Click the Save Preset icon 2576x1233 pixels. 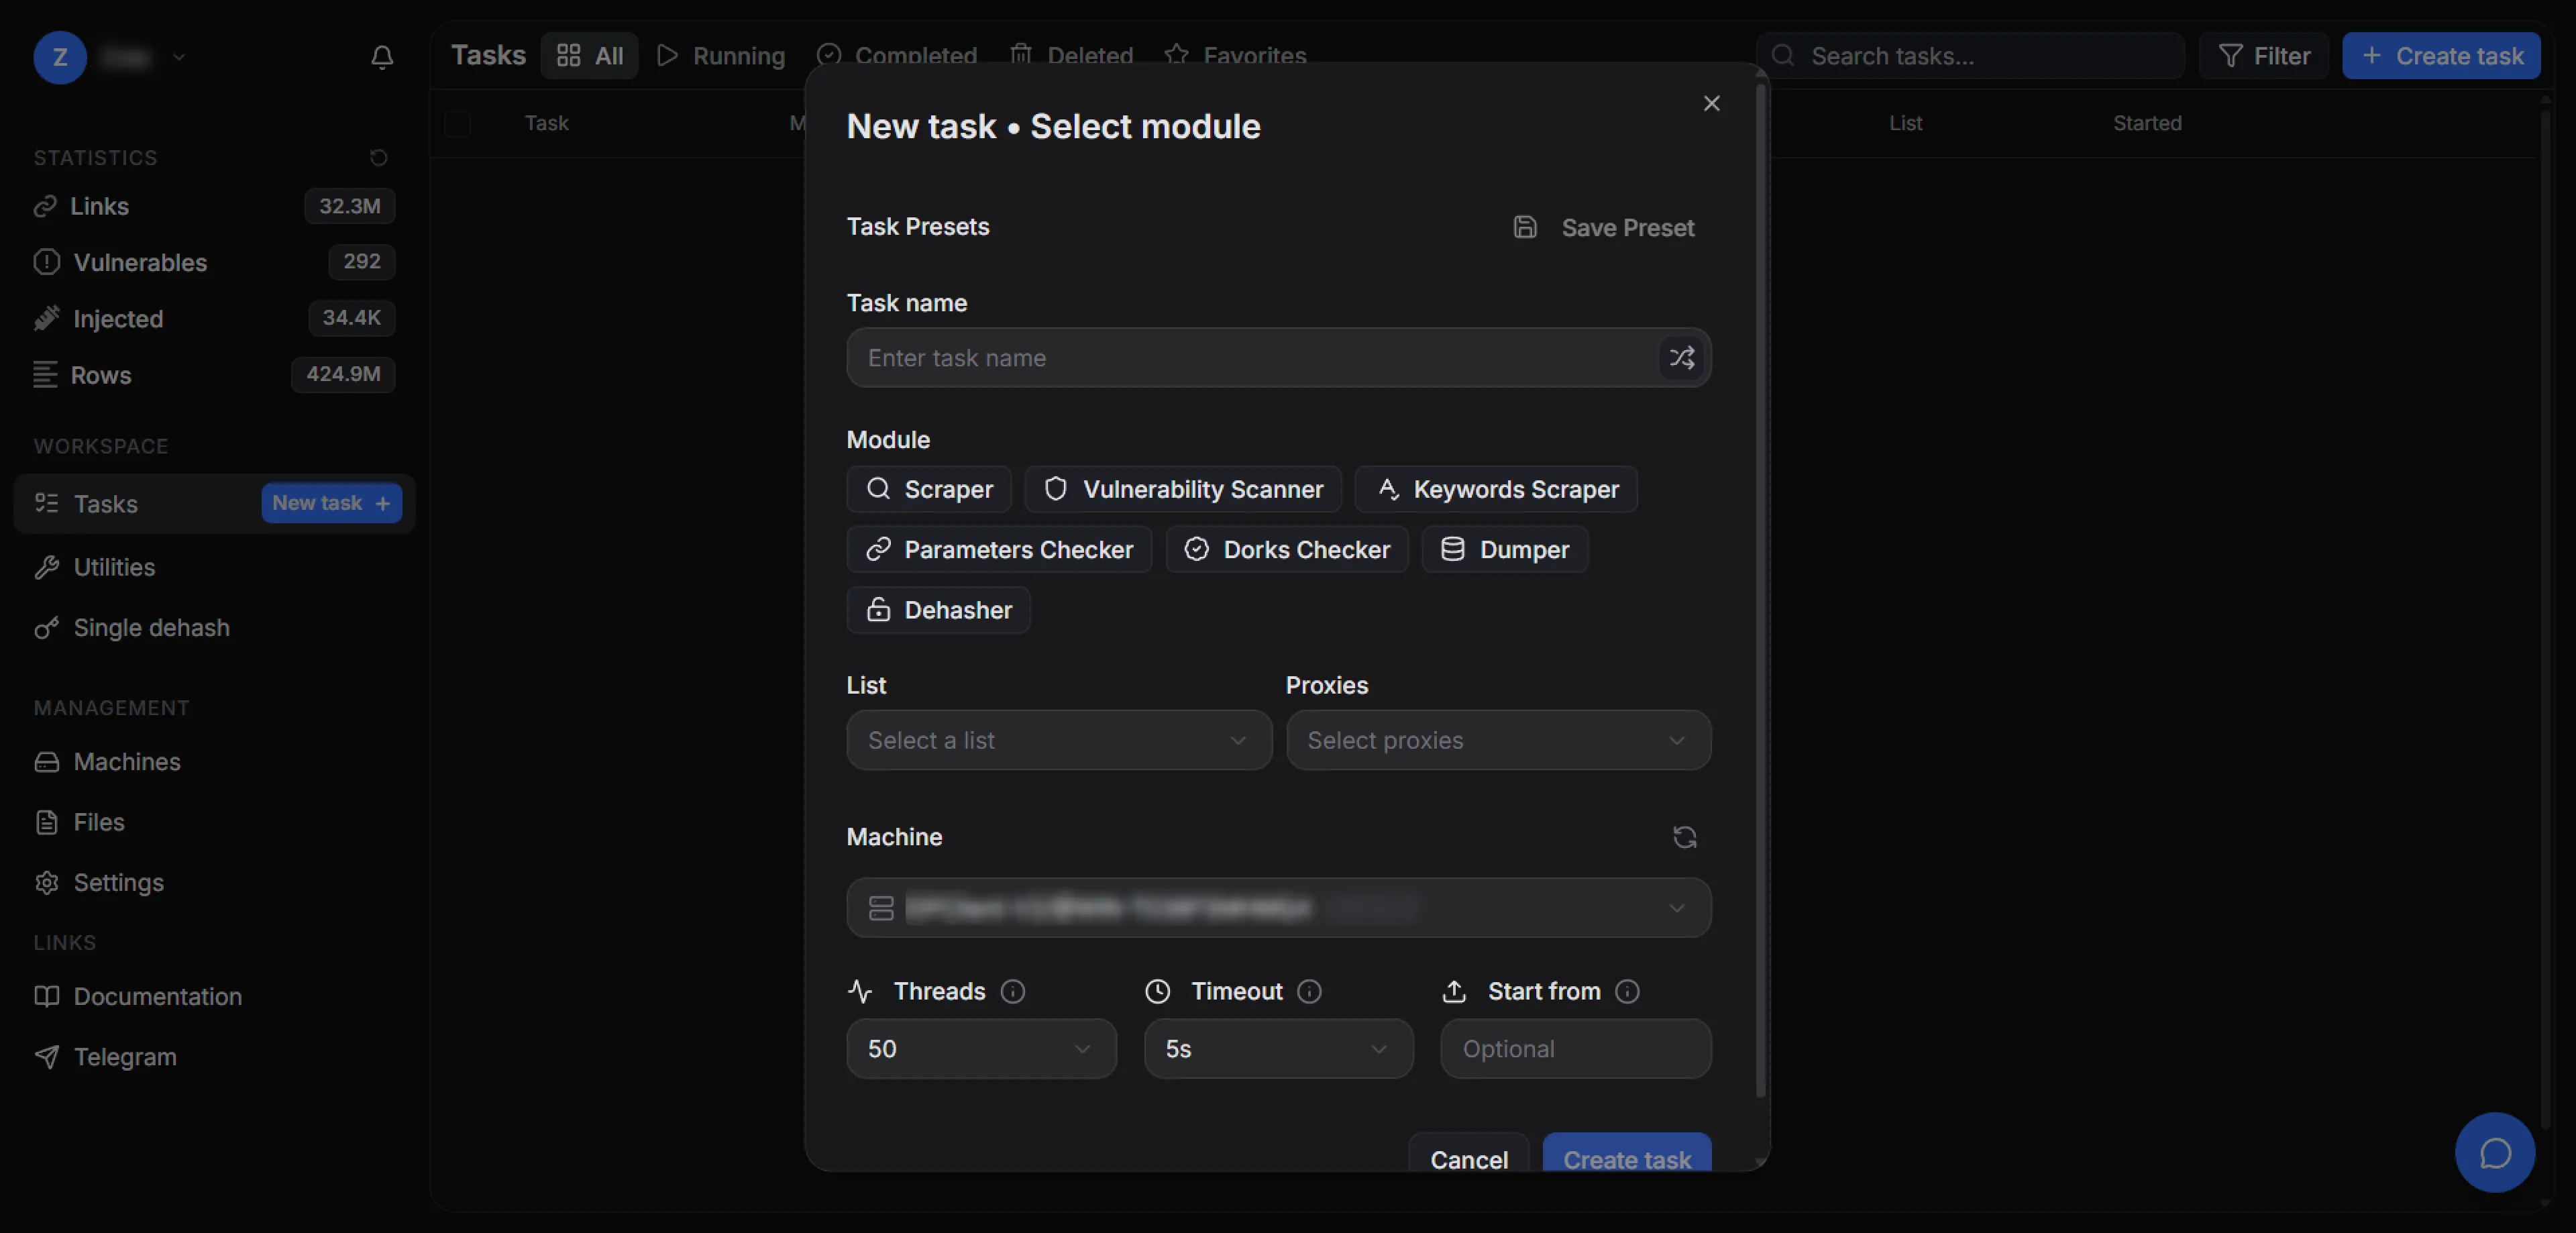[1525, 227]
